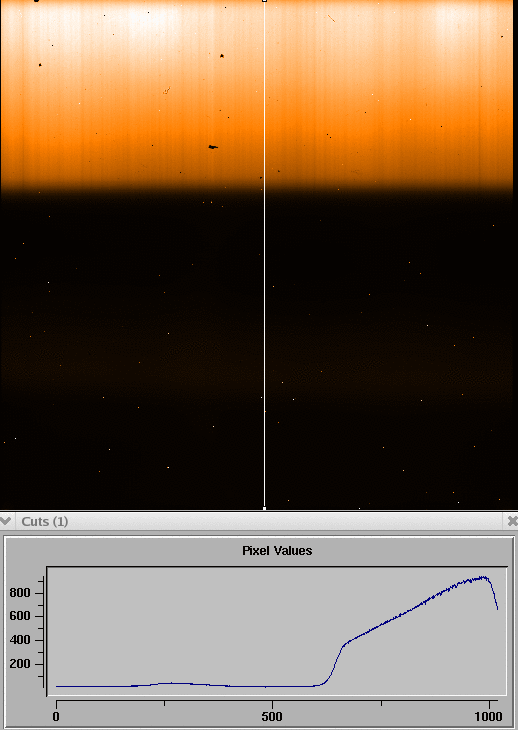The image size is (518, 730).
Task: Click the 0 label on the x-axis
Action: point(56,716)
